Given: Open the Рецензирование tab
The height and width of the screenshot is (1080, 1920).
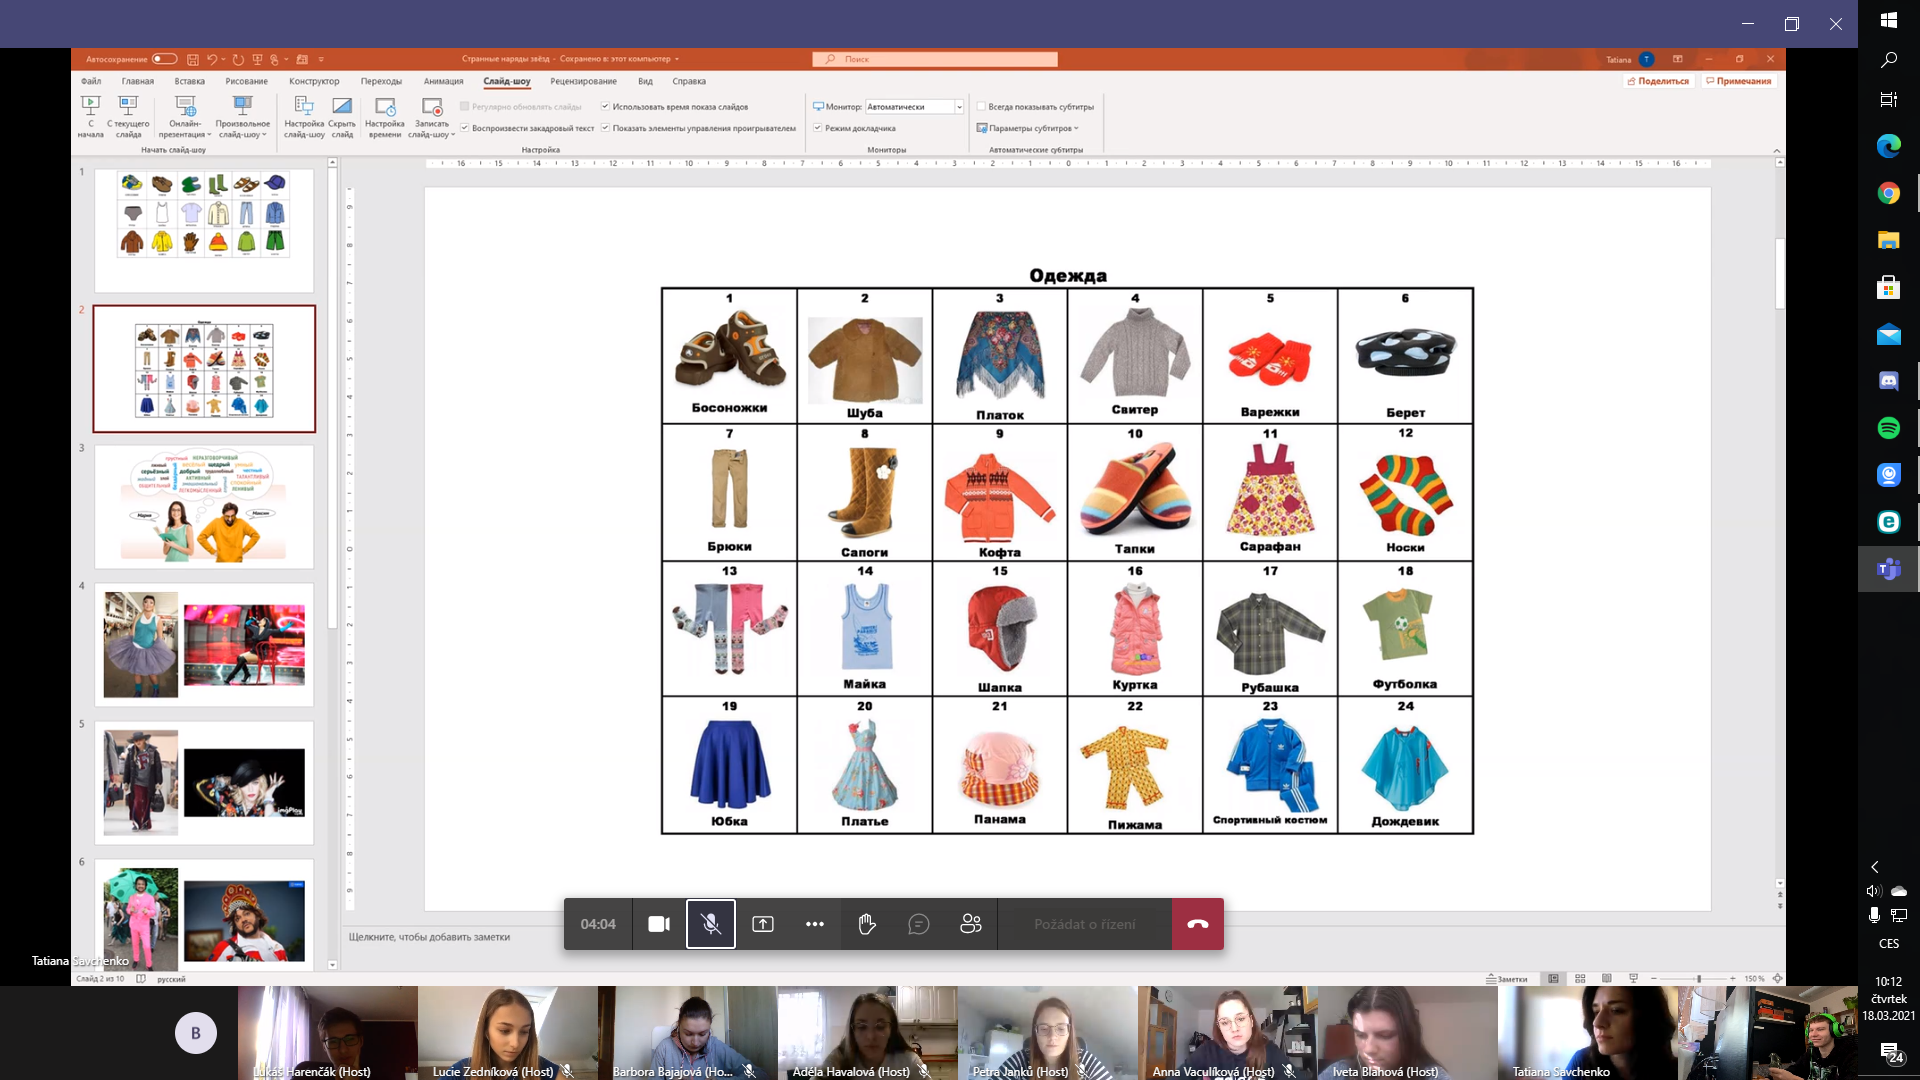Looking at the screenshot, I should pyautogui.click(x=583, y=81).
